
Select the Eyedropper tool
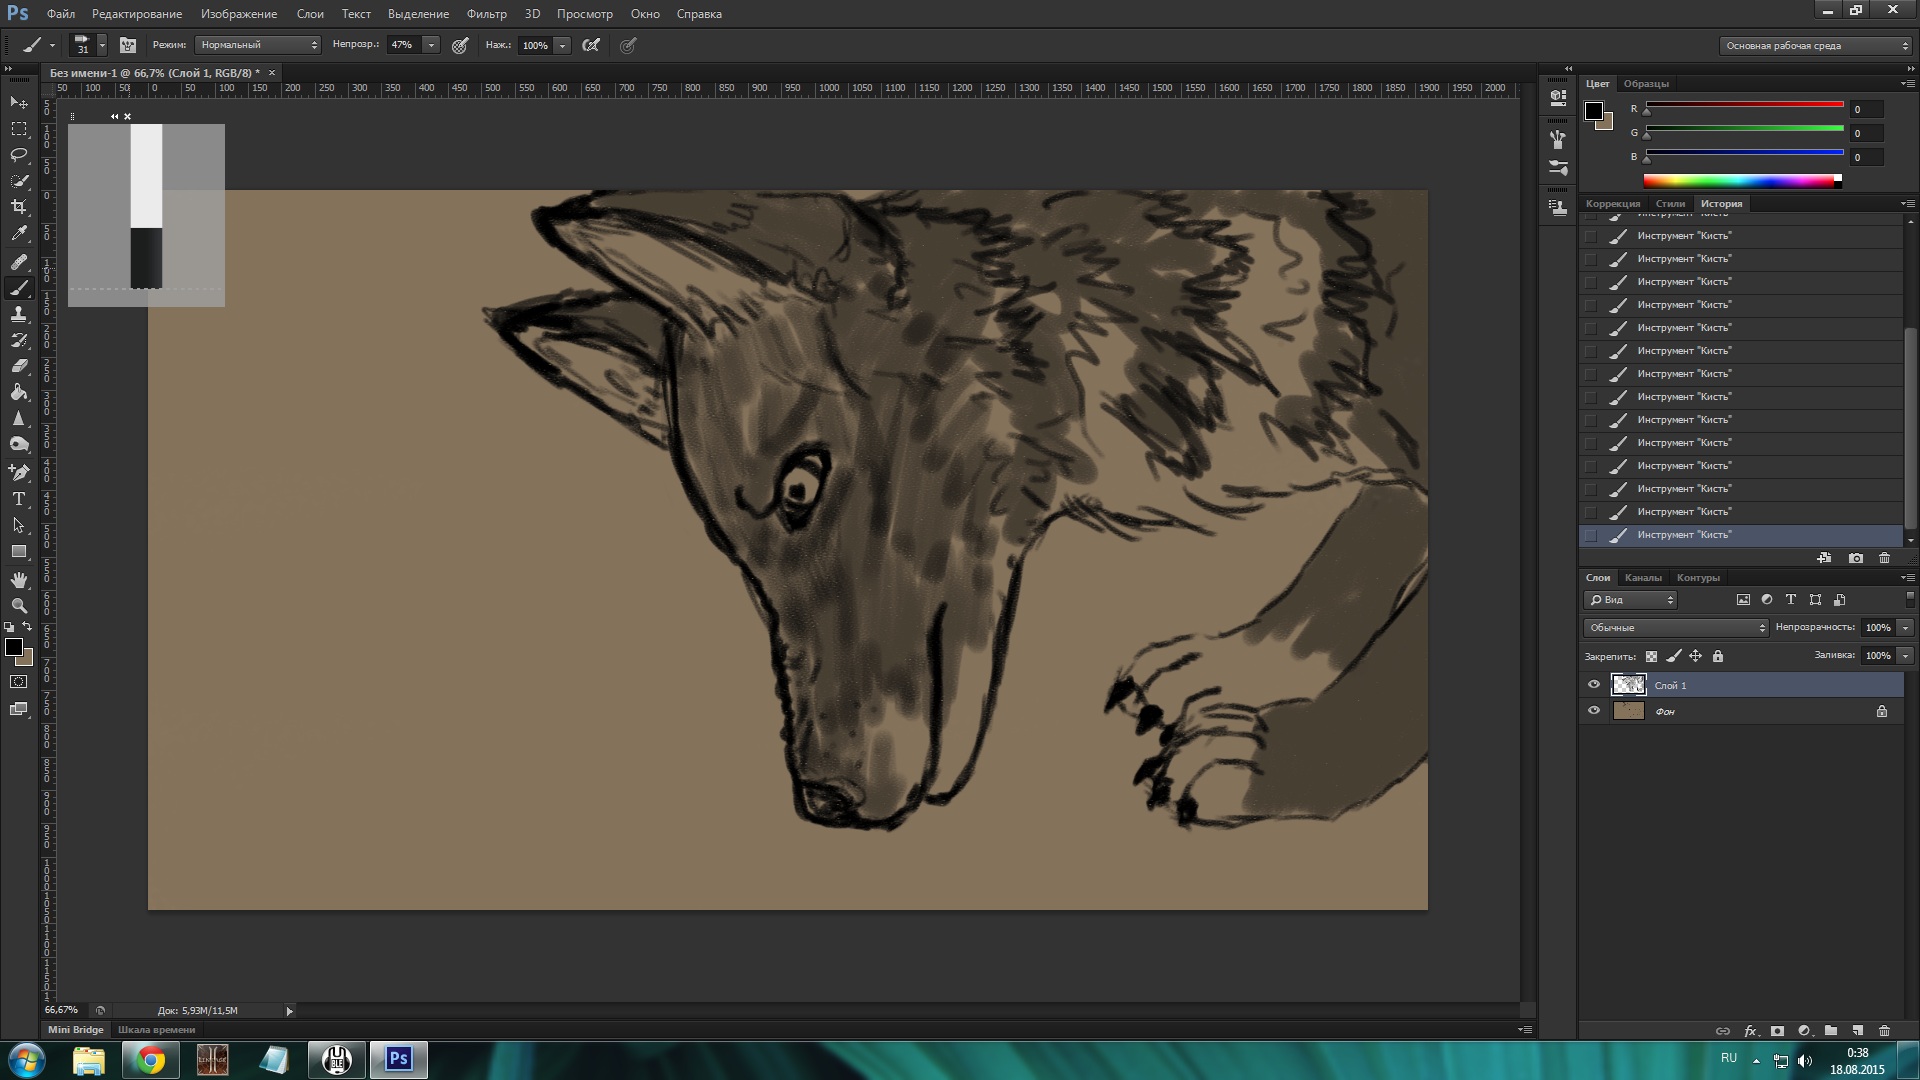pyautogui.click(x=18, y=234)
